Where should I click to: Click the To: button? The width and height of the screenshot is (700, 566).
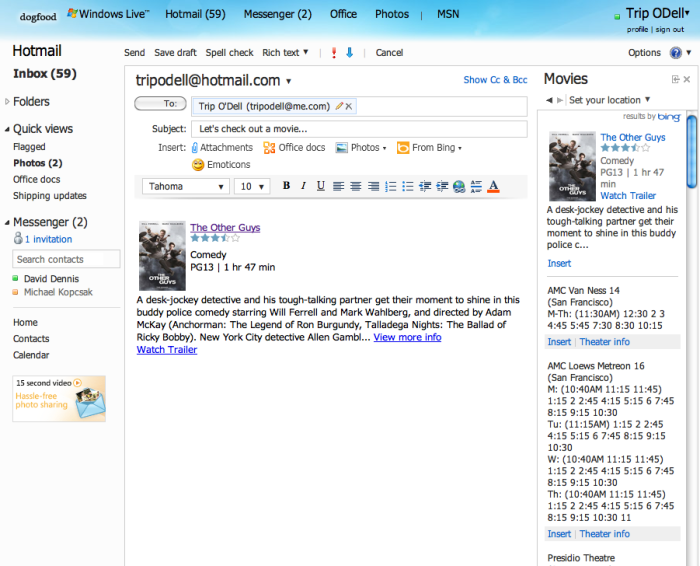pos(160,104)
